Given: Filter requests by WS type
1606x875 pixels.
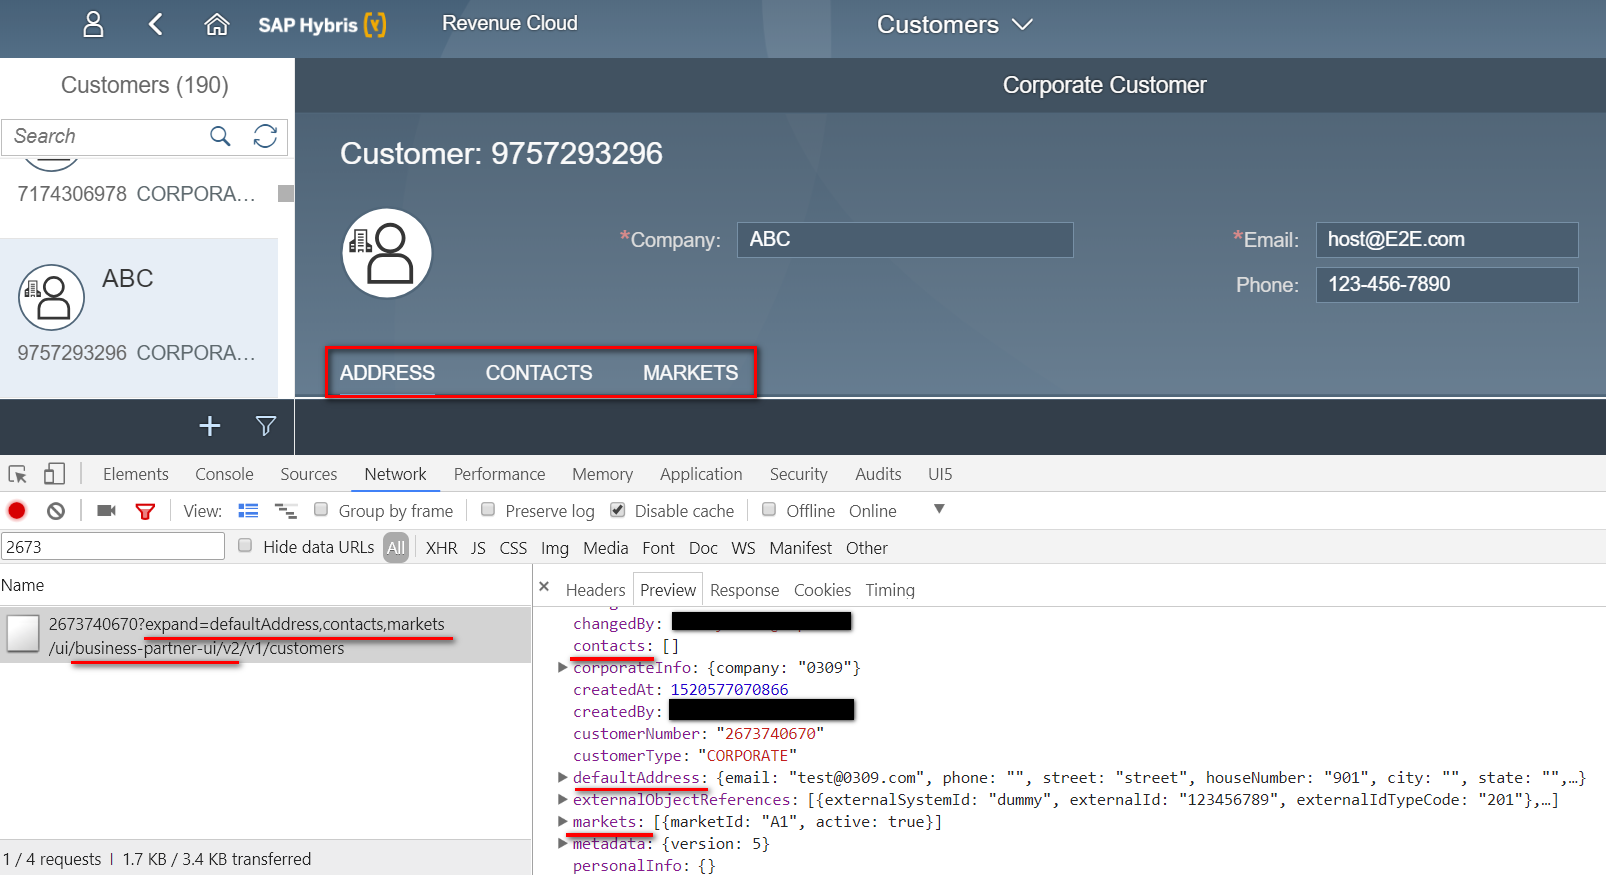Looking at the screenshot, I should [x=743, y=548].
